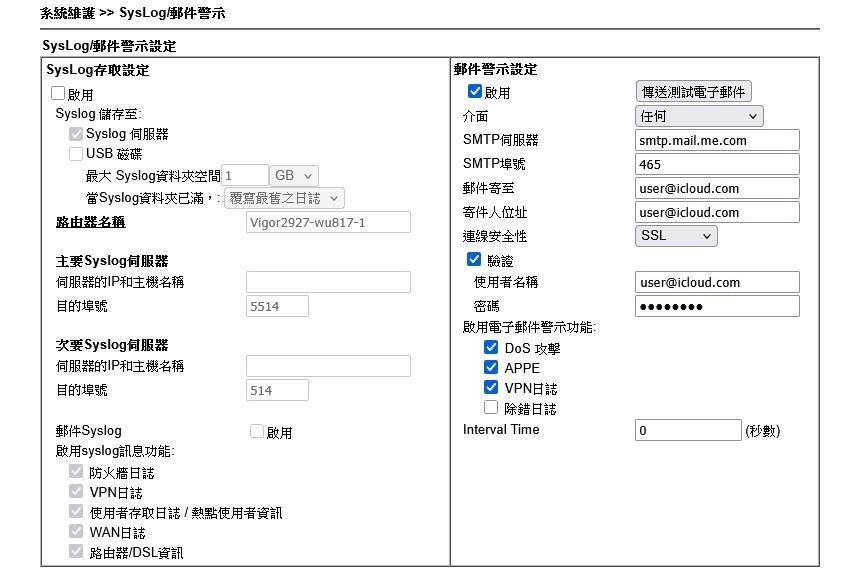Uncheck APPE alert checkbox
The width and height of the screenshot is (846, 570).
(x=491, y=367)
